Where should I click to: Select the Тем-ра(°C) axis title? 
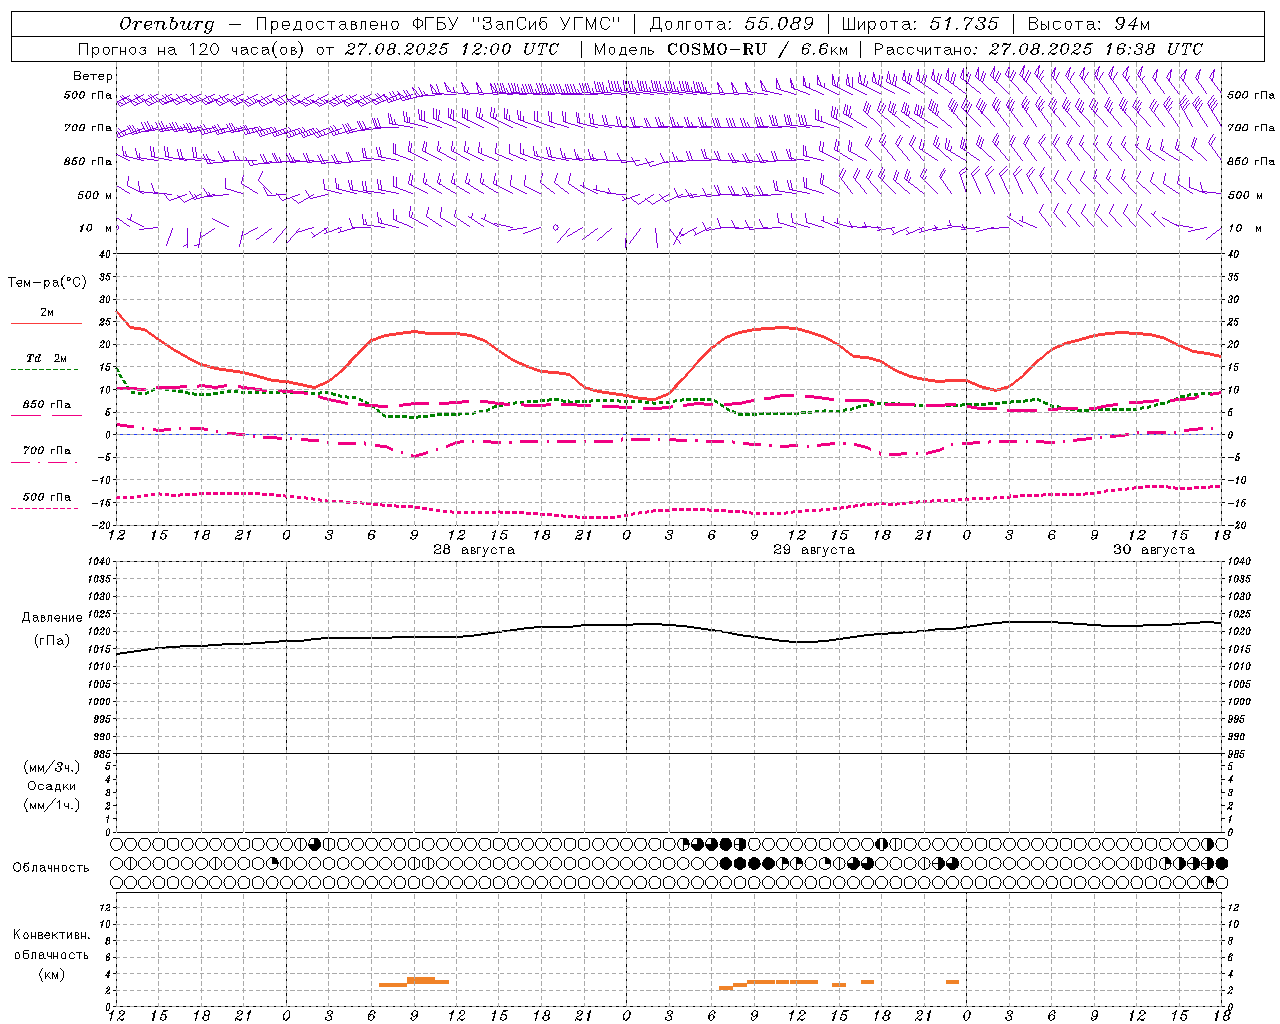[x=47, y=283]
